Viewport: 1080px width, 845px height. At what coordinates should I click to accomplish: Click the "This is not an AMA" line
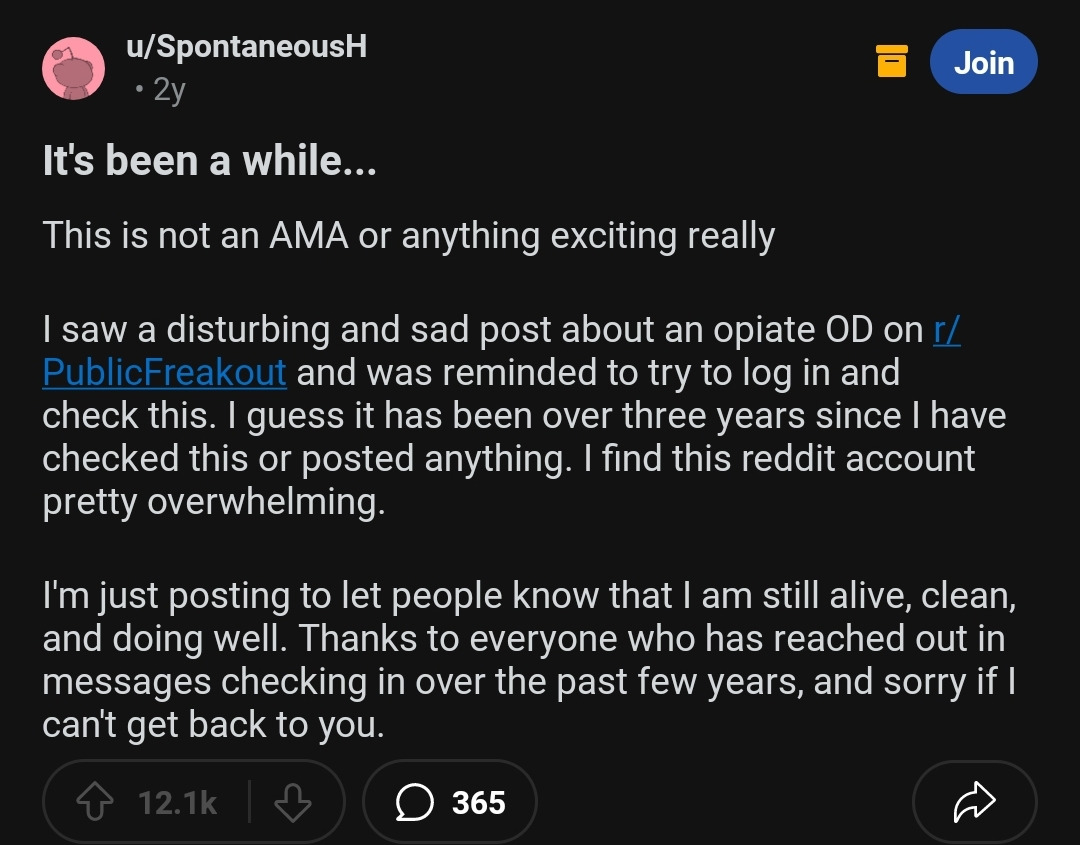point(408,236)
